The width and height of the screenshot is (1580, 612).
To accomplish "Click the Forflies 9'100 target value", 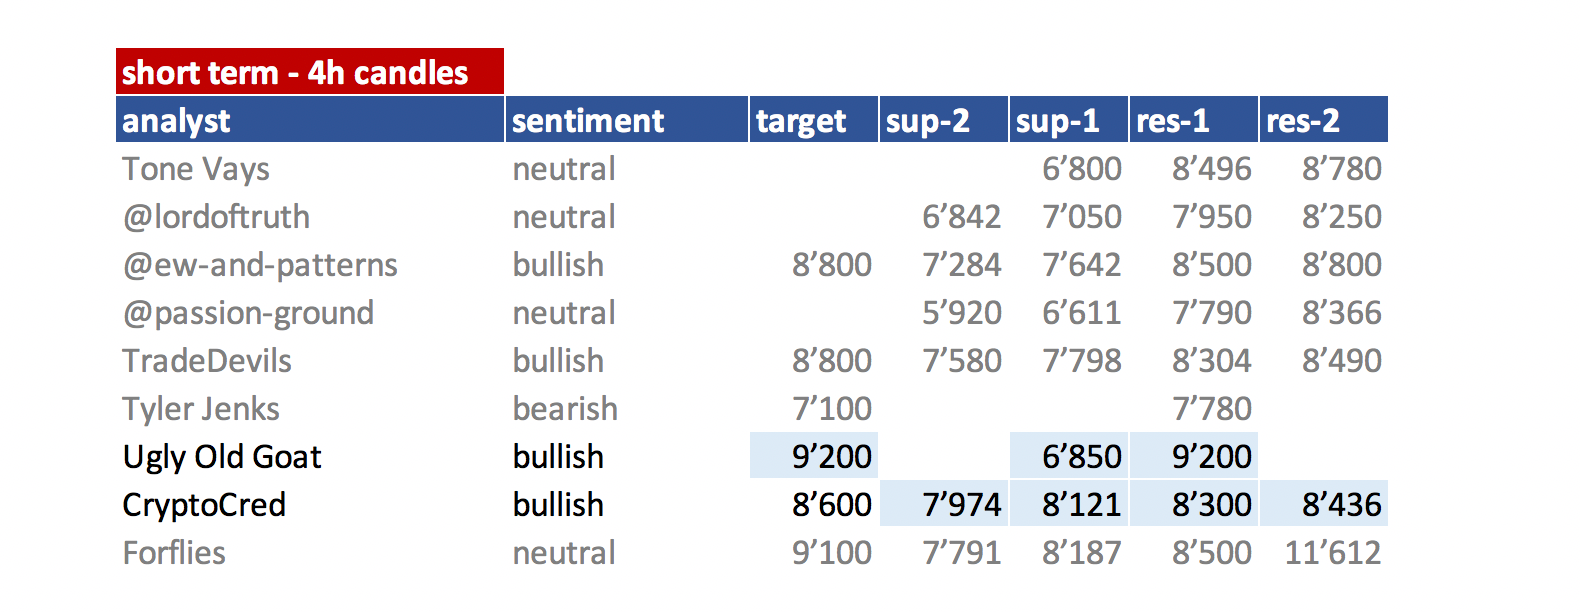I will coord(832,553).
